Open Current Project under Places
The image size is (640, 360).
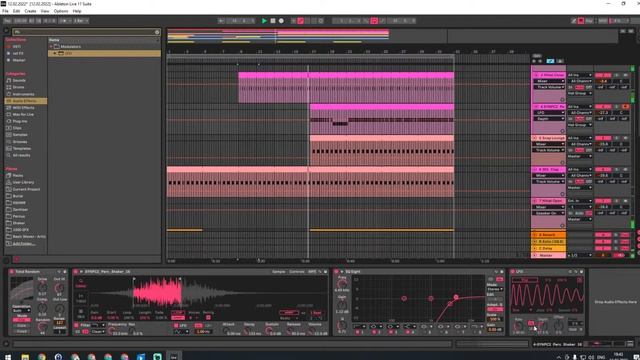coord(26,189)
